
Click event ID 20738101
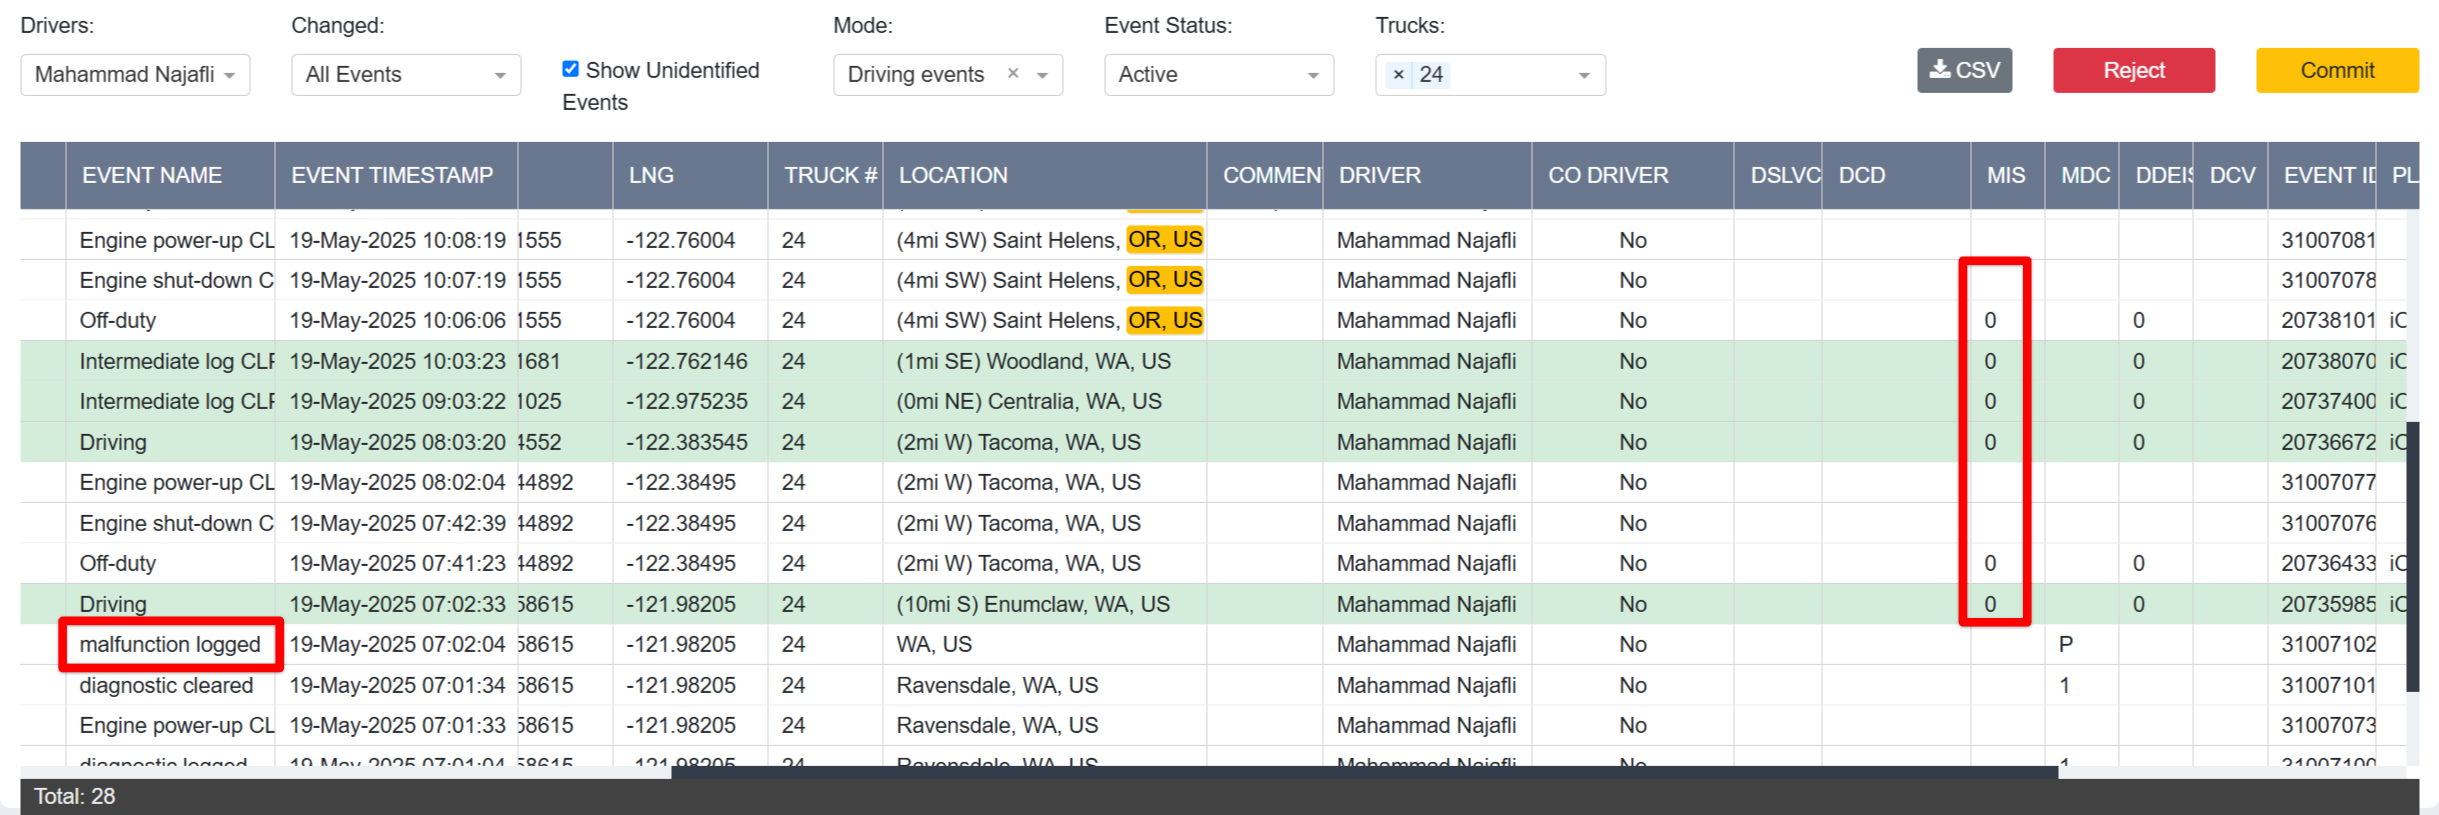pyautogui.click(x=2328, y=320)
